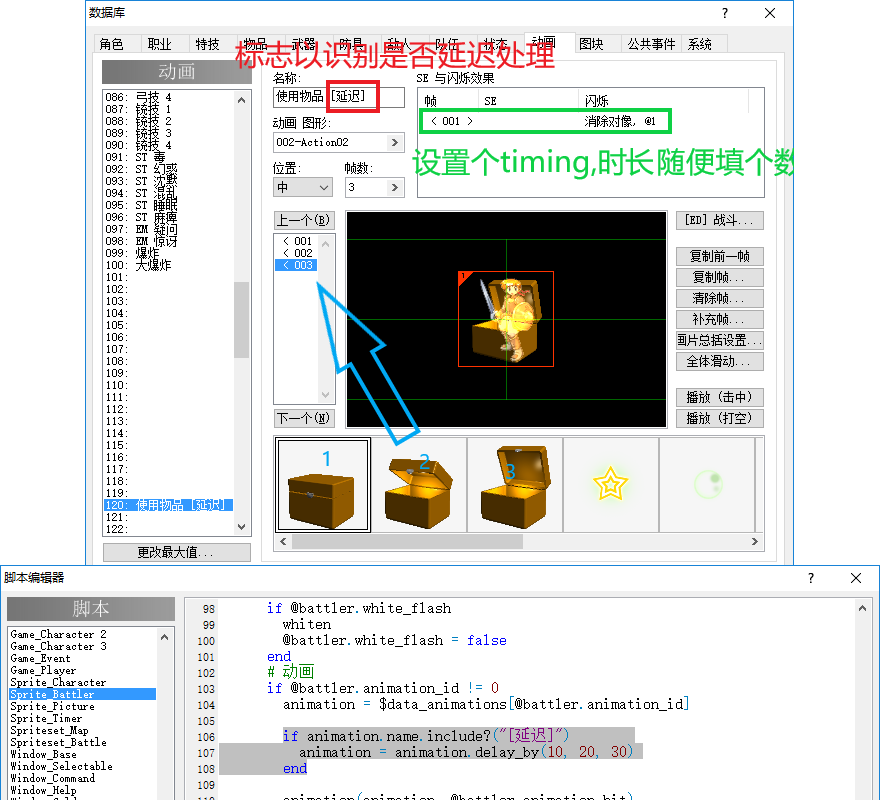Select the half-open treasure chest cell

pos(419,484)
